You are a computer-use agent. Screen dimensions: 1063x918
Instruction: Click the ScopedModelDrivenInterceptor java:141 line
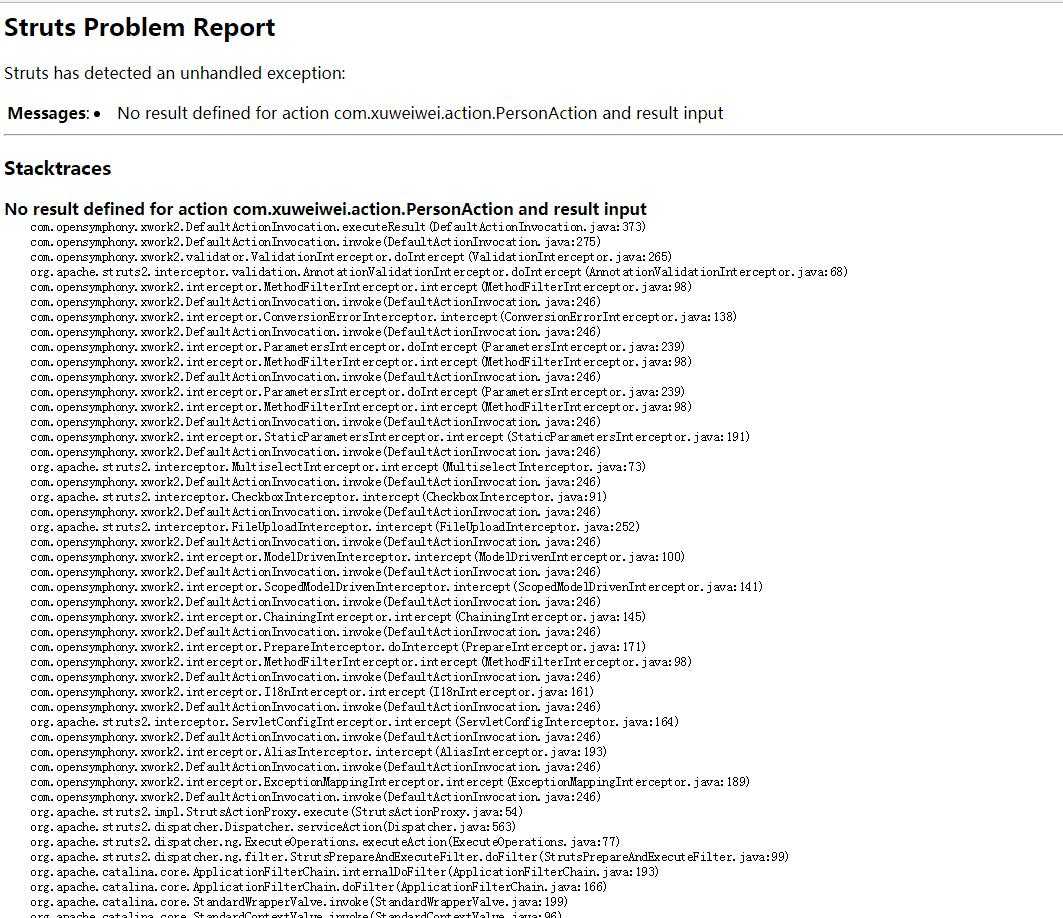click(x=396, y=587)
